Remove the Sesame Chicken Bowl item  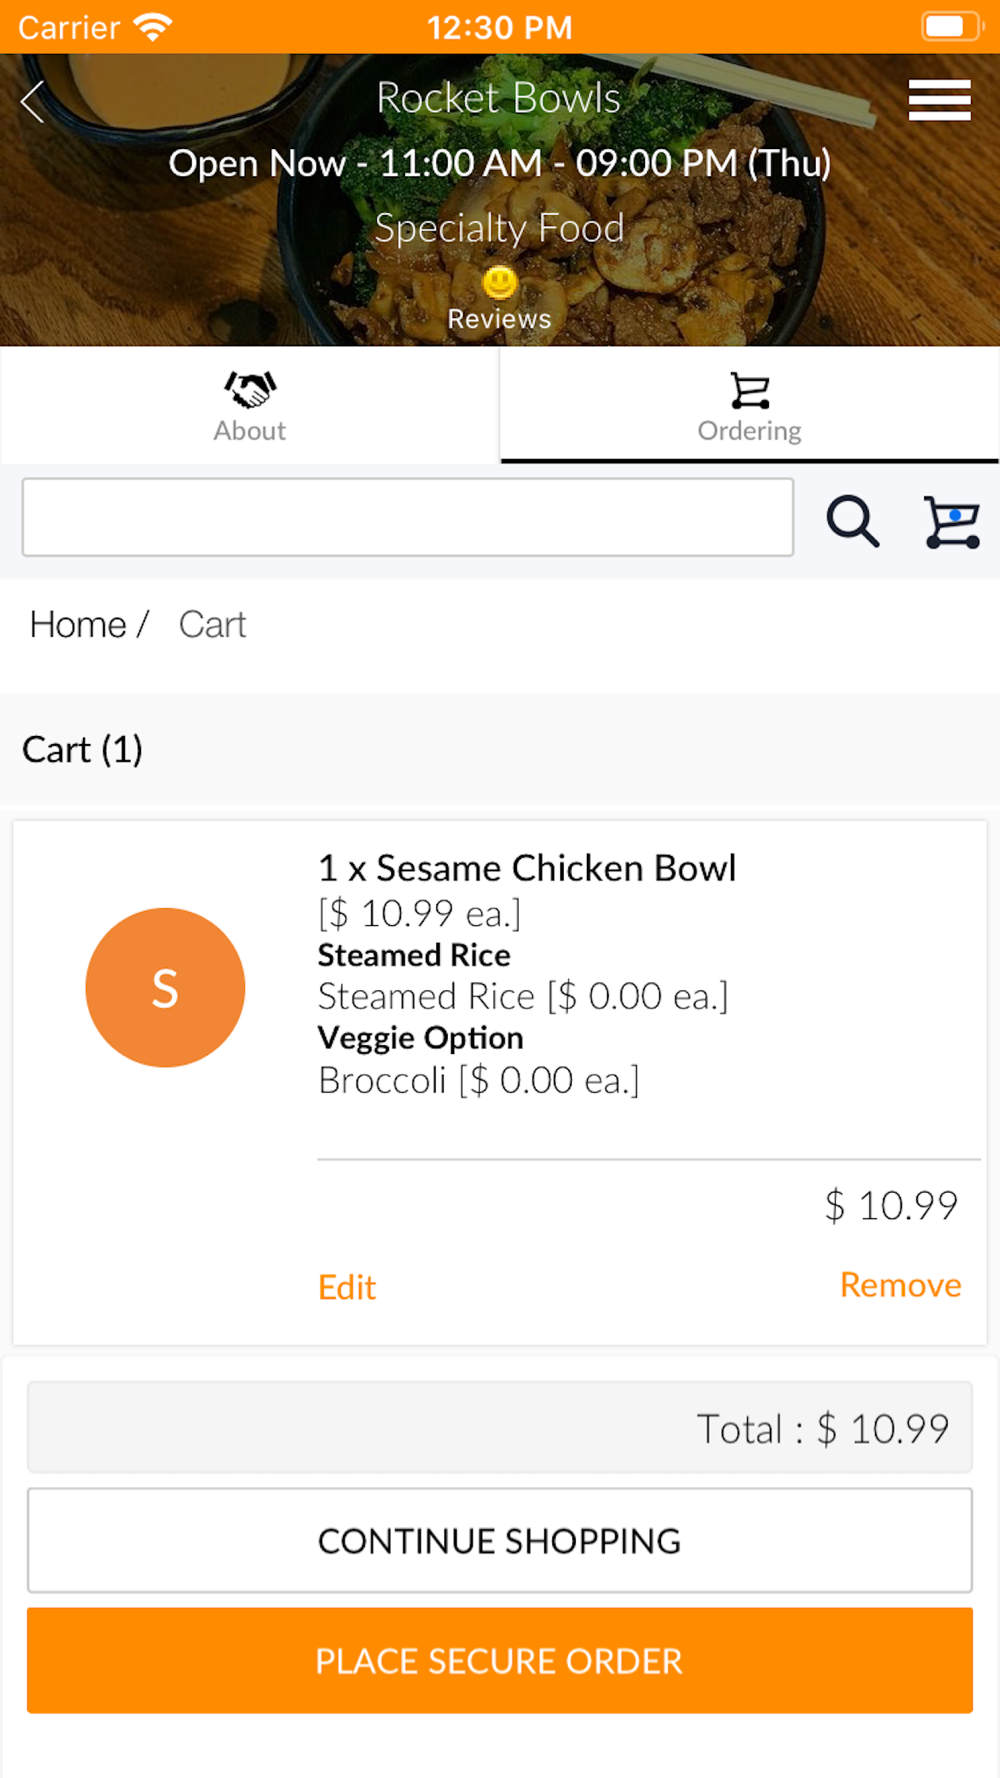[x=900, y=1285]
